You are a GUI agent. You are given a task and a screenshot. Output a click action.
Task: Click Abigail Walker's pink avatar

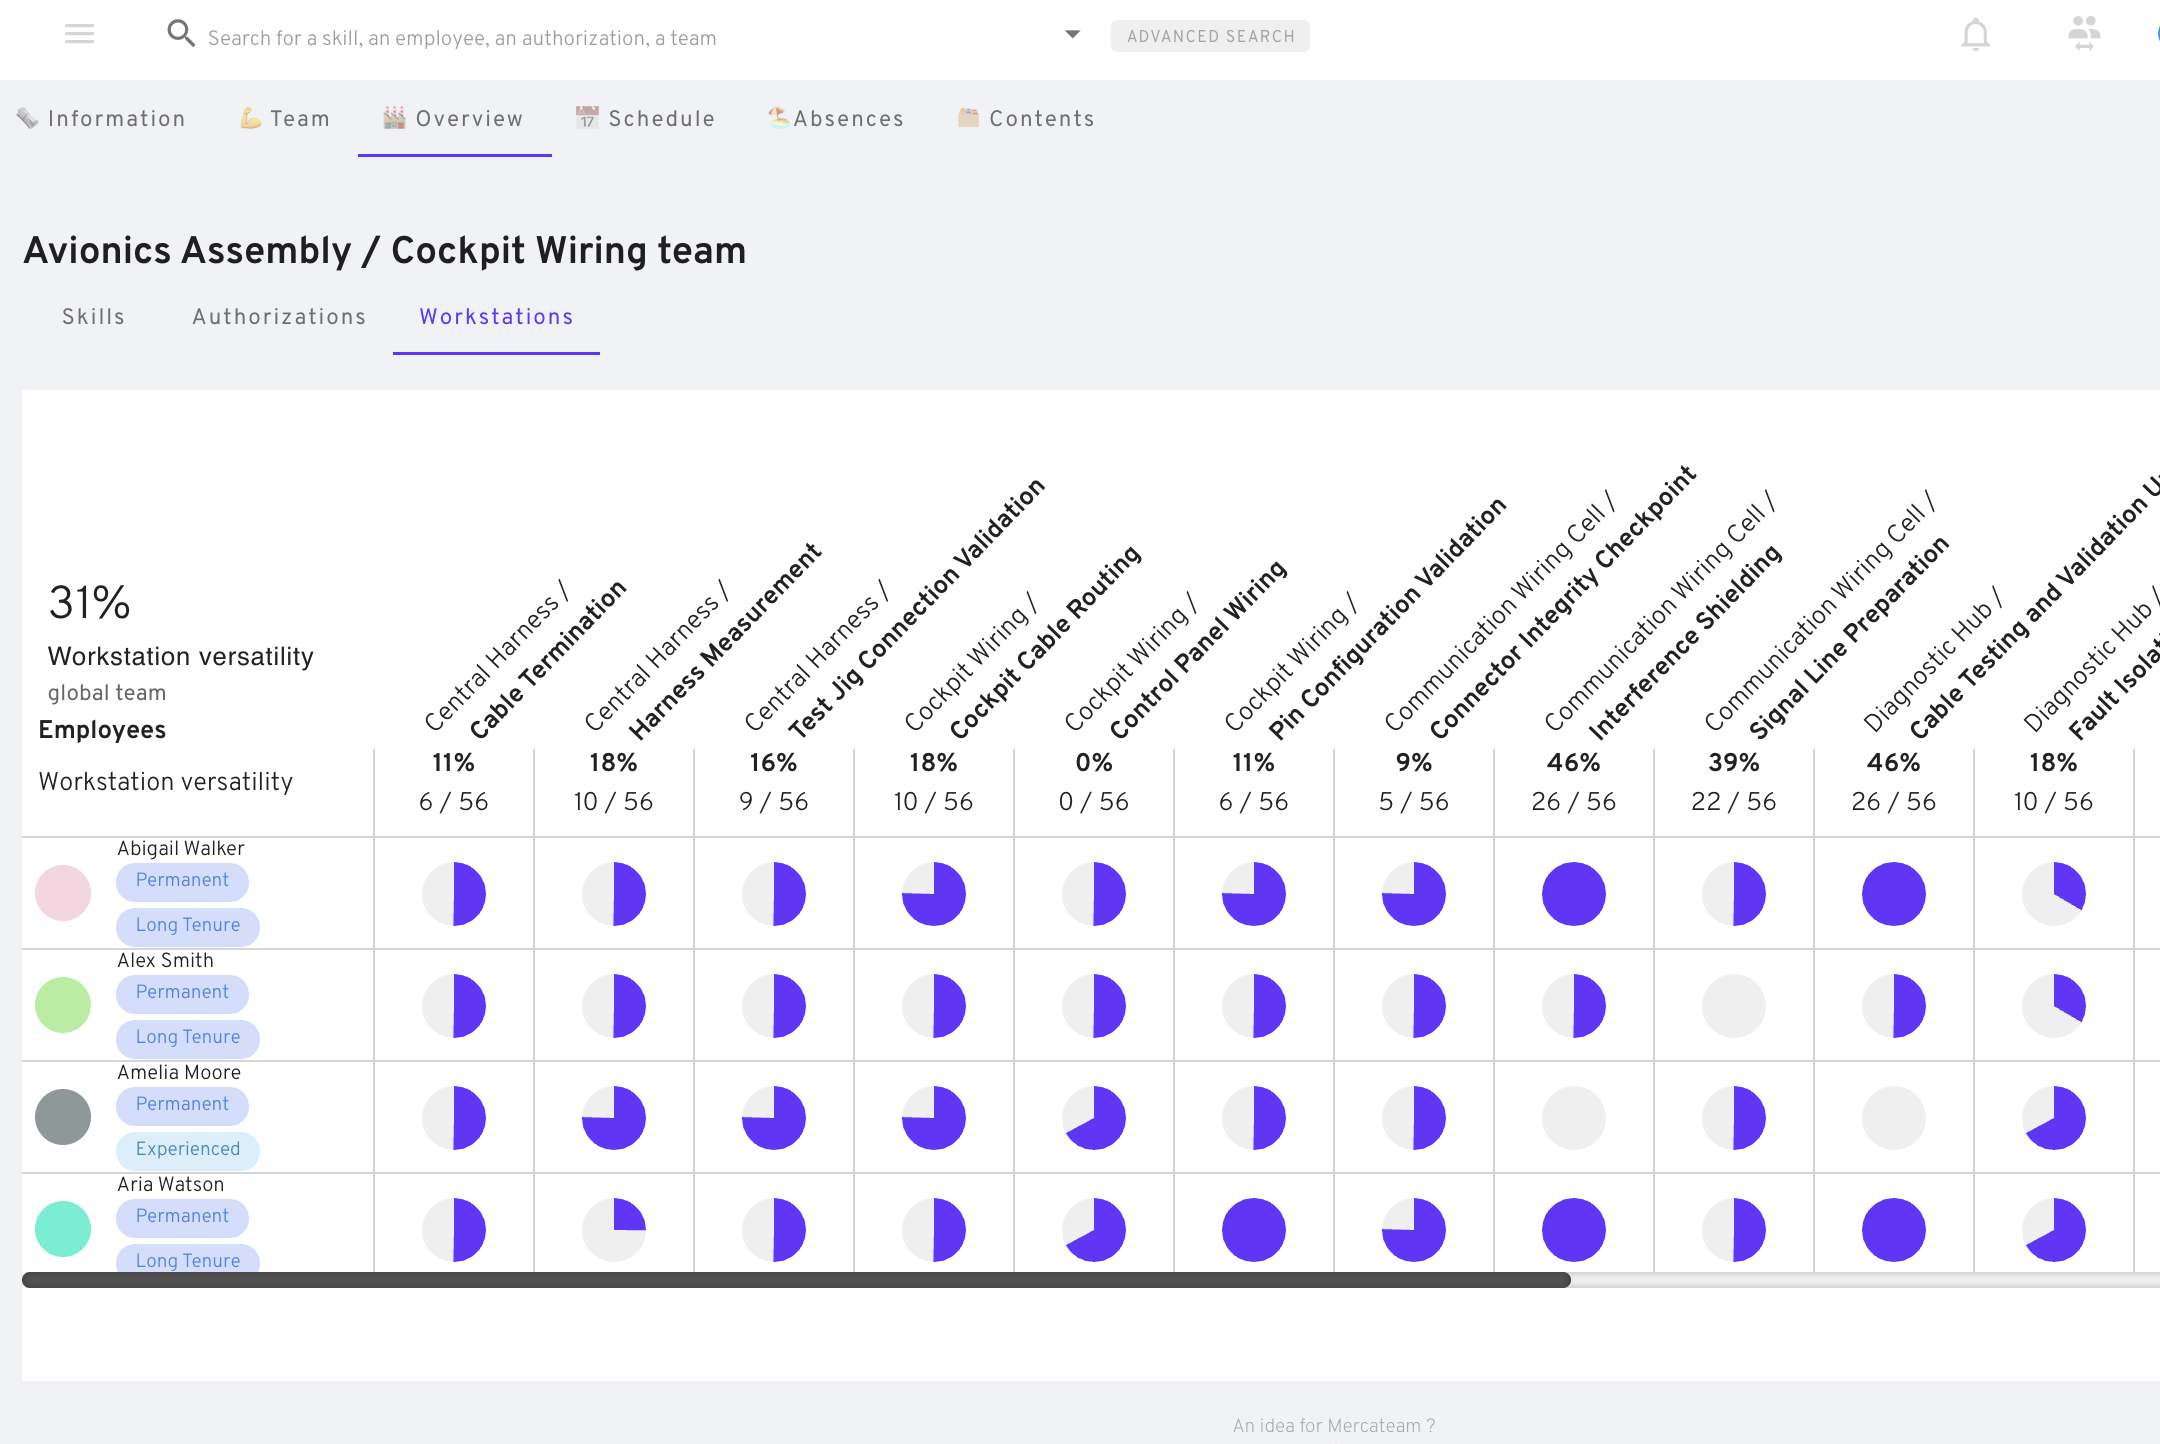[63, 893]
